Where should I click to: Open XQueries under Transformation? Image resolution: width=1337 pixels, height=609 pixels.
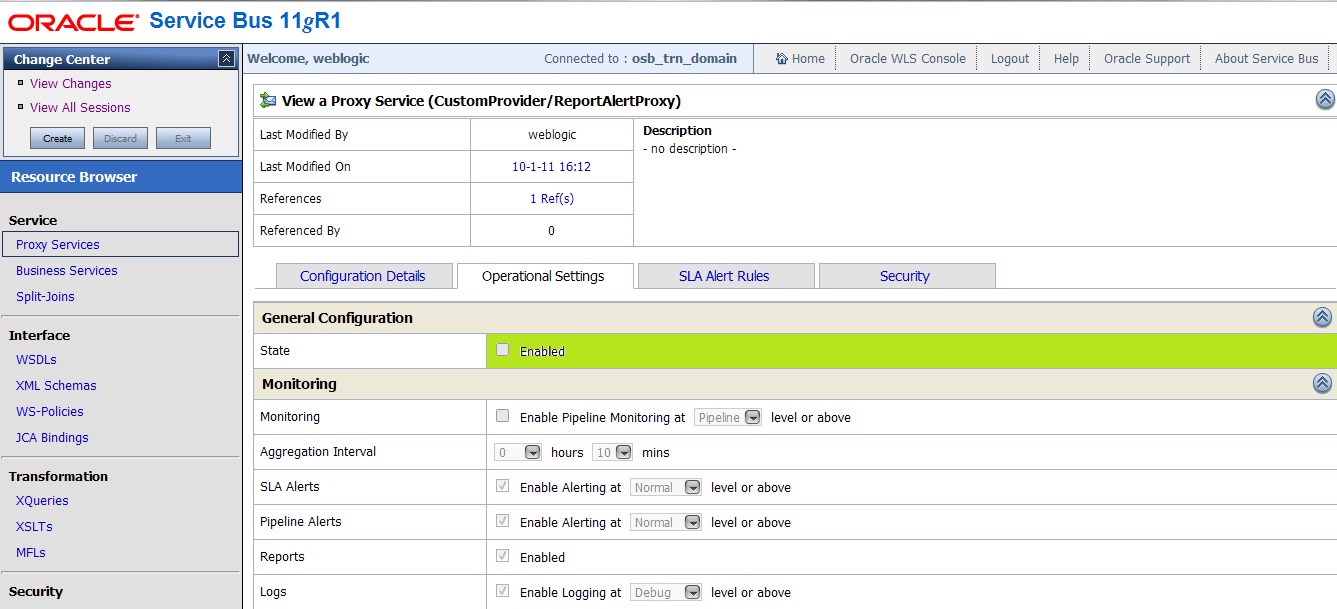click(42, 501)
